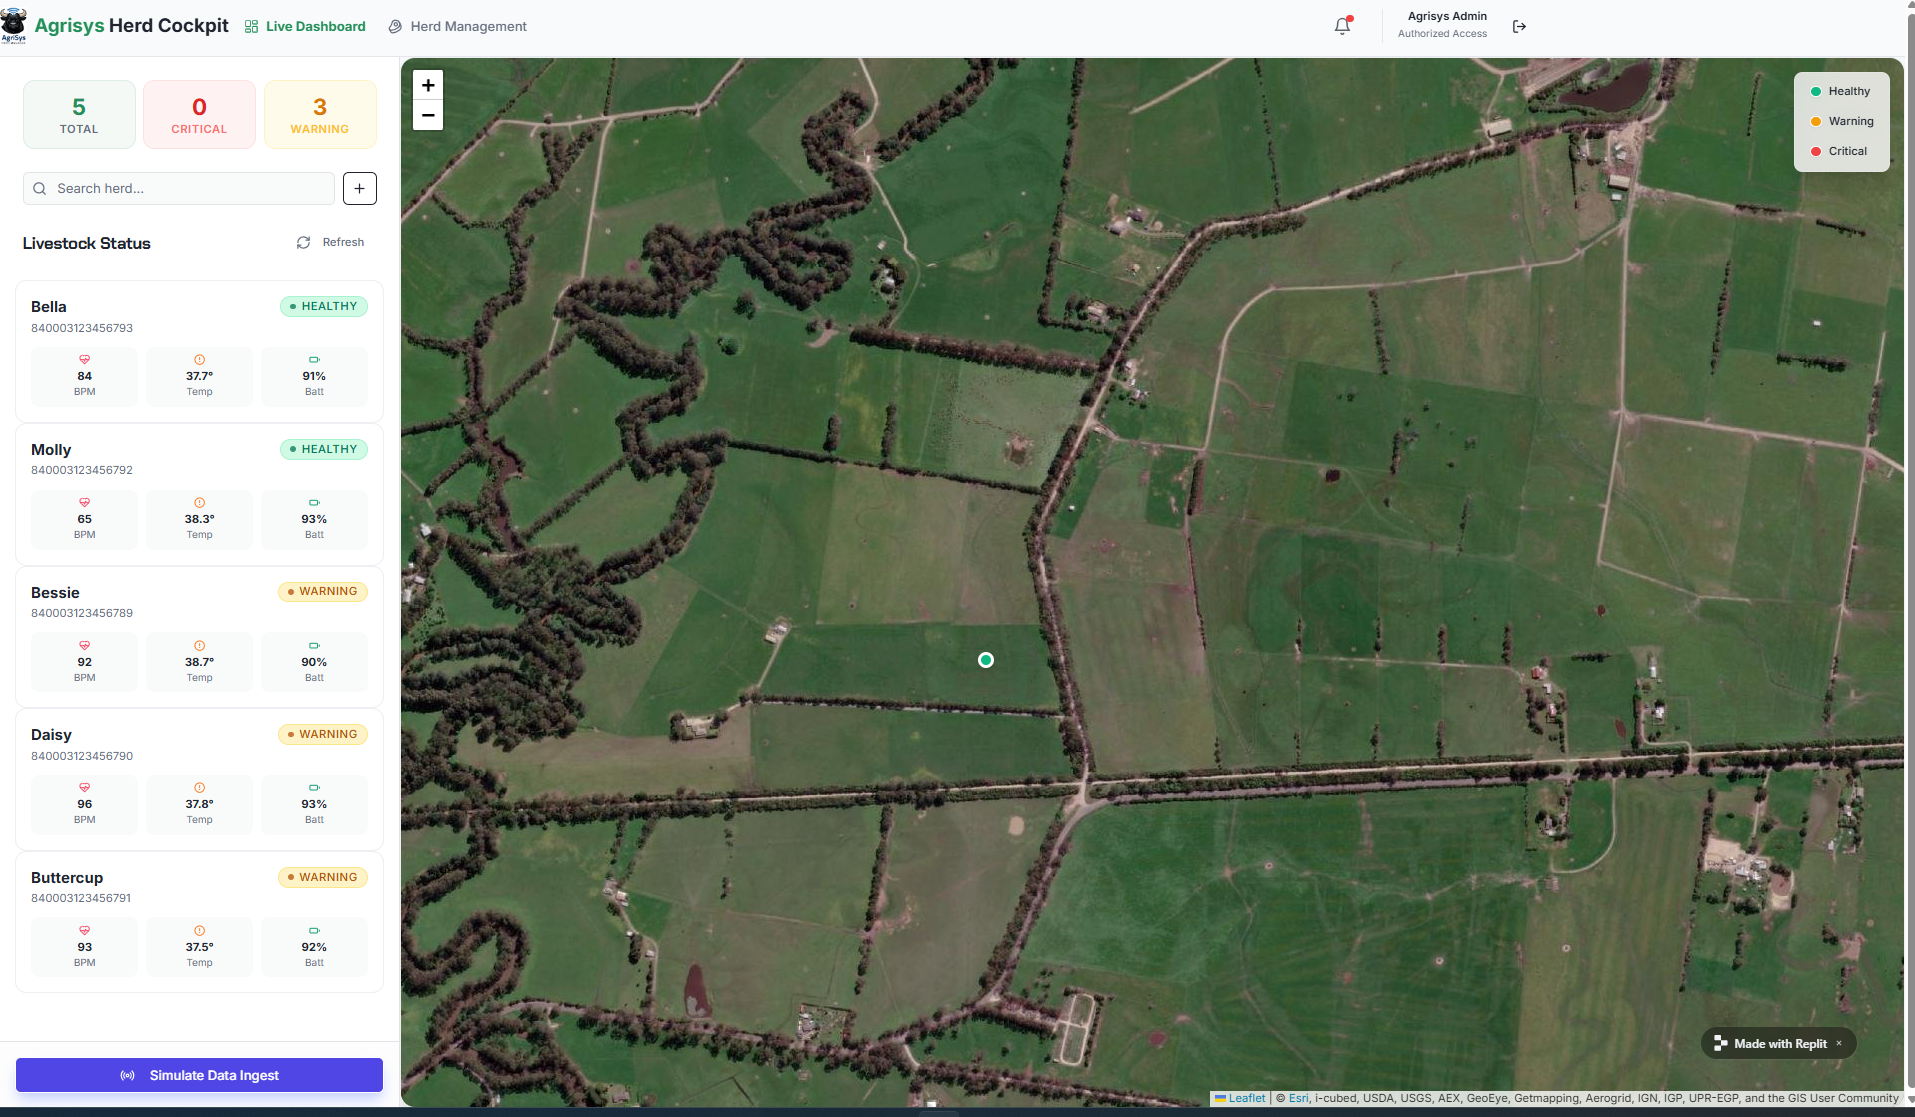The width and height of the screenshot is (1915, 1117).
Task: Click Bessie's temperature icon
Action: pyautogui.click(x=199, y=645)
